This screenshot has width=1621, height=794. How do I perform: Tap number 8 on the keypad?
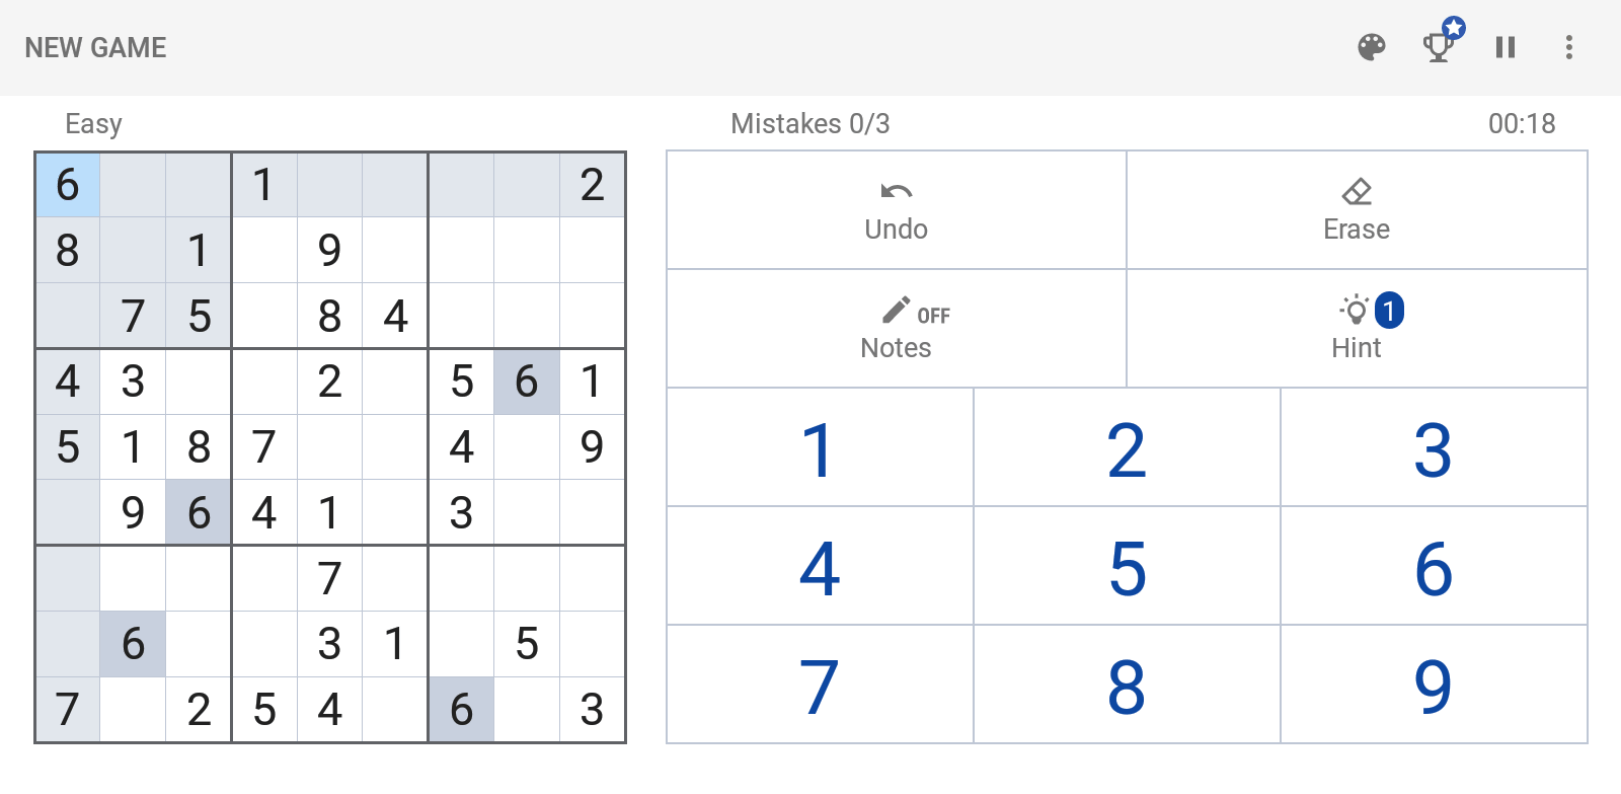point(1127,685)
